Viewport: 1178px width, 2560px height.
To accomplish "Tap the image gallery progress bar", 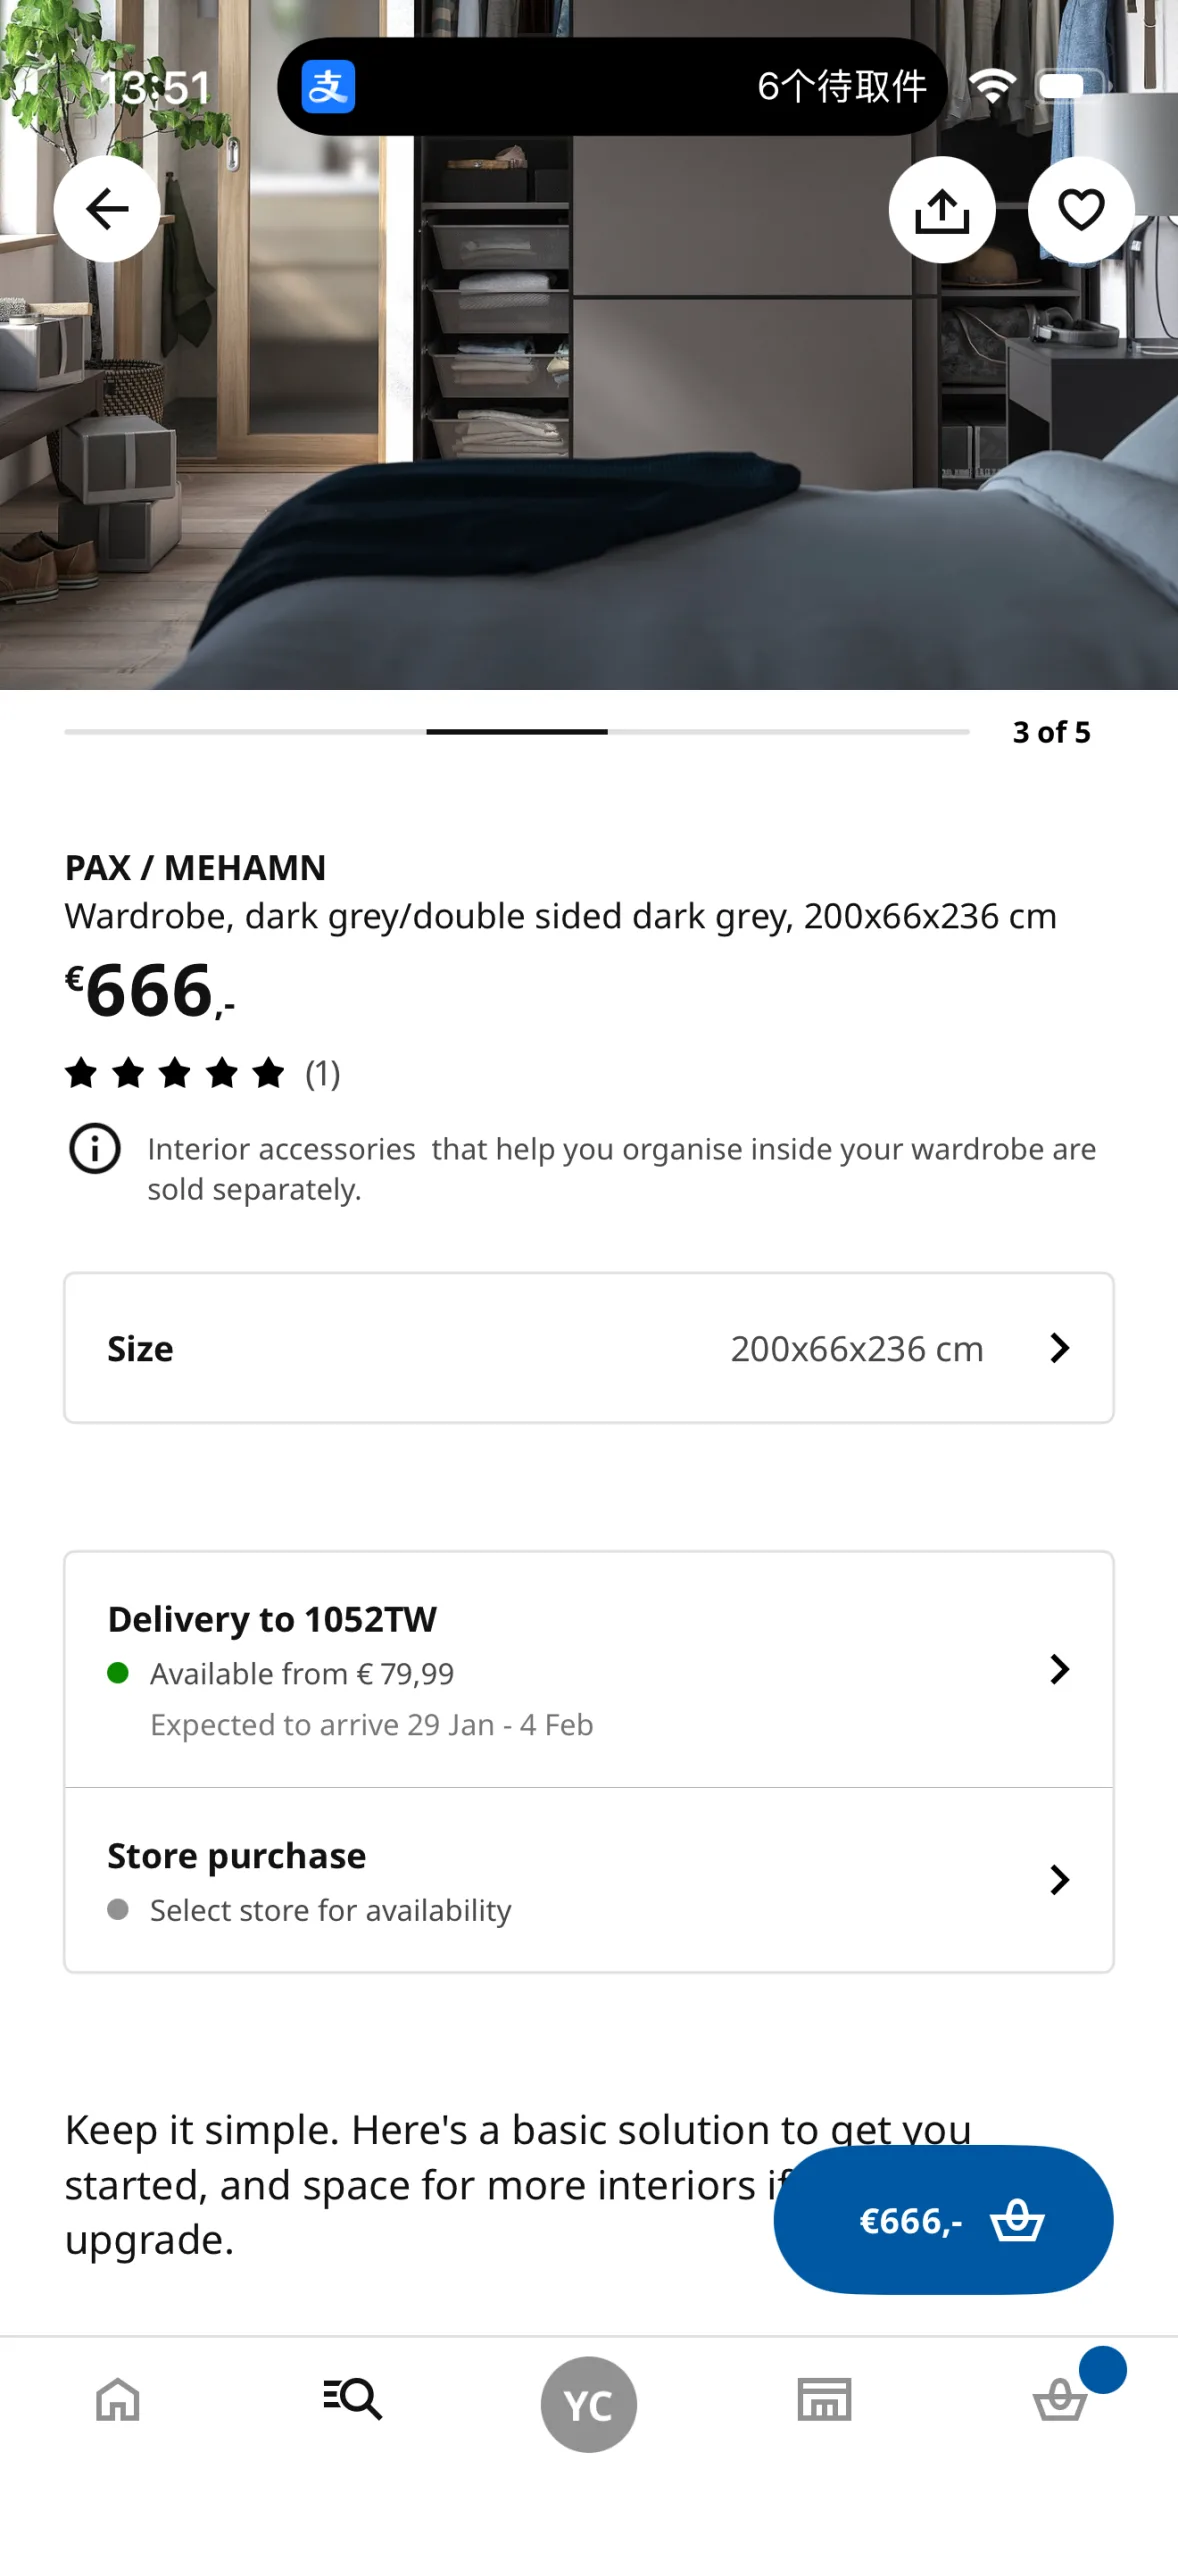I will [517, 732].
